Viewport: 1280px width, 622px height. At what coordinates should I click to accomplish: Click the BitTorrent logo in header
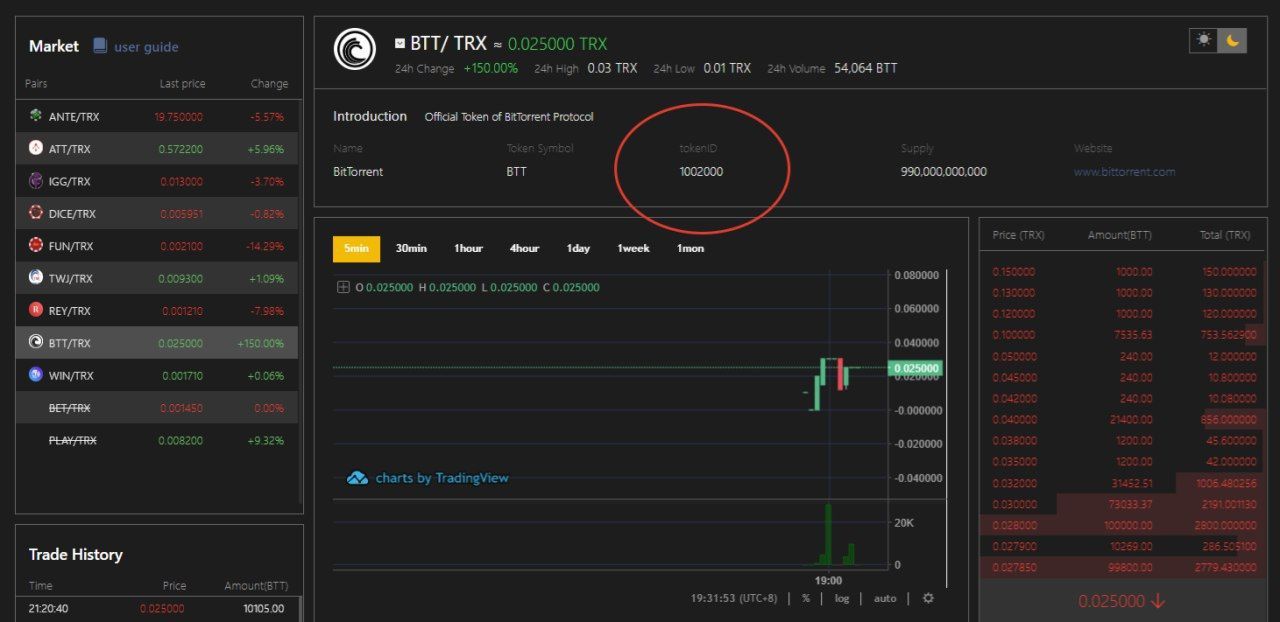[355, 49]
